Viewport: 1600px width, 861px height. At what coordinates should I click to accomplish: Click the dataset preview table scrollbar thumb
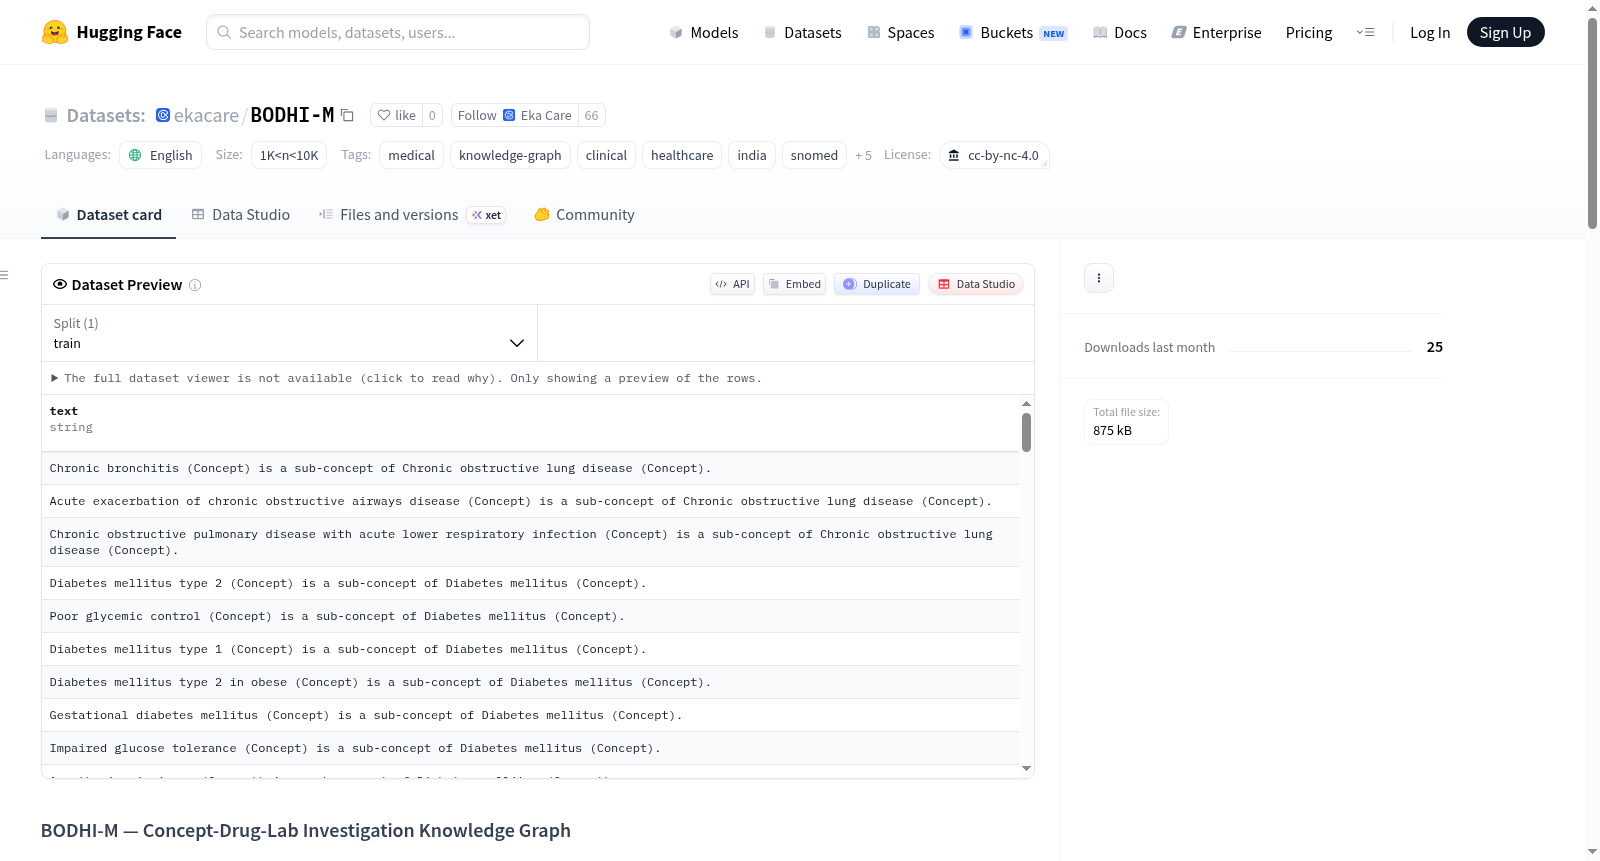[x=1026, y=432]
